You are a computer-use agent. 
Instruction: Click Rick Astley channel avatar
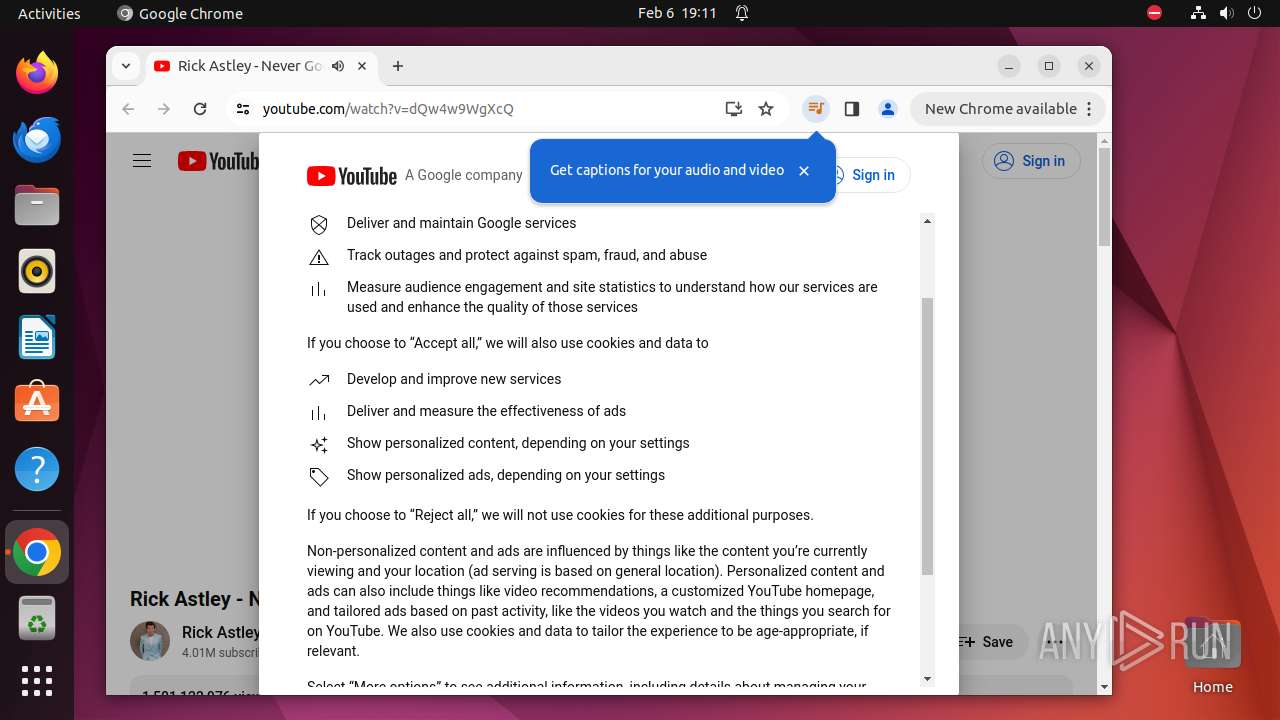coord(150,641)
